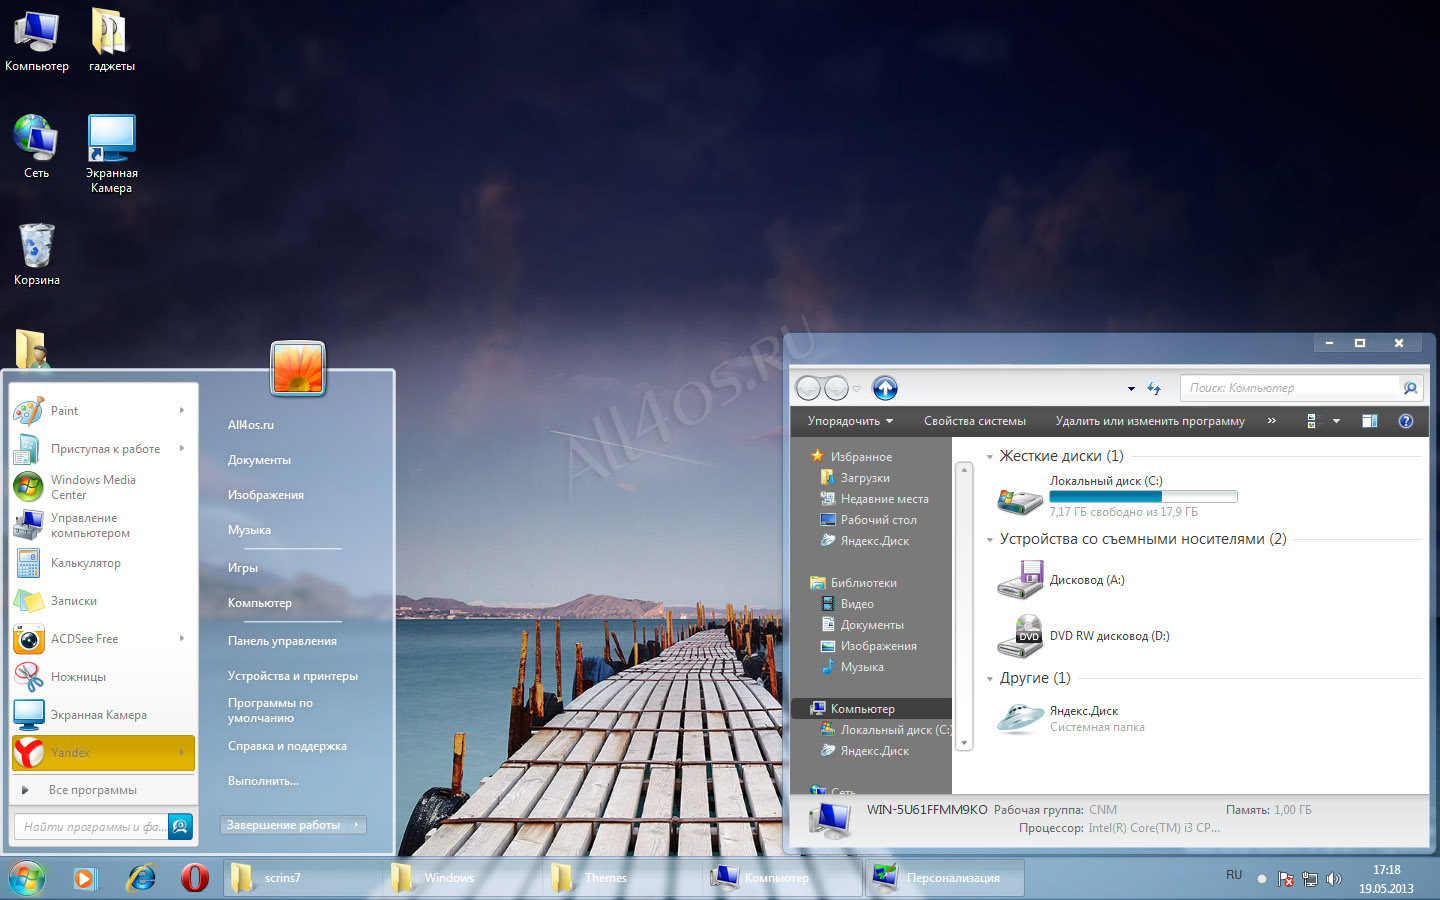Switch to scrins7 taskbar window

pos(302,878)
